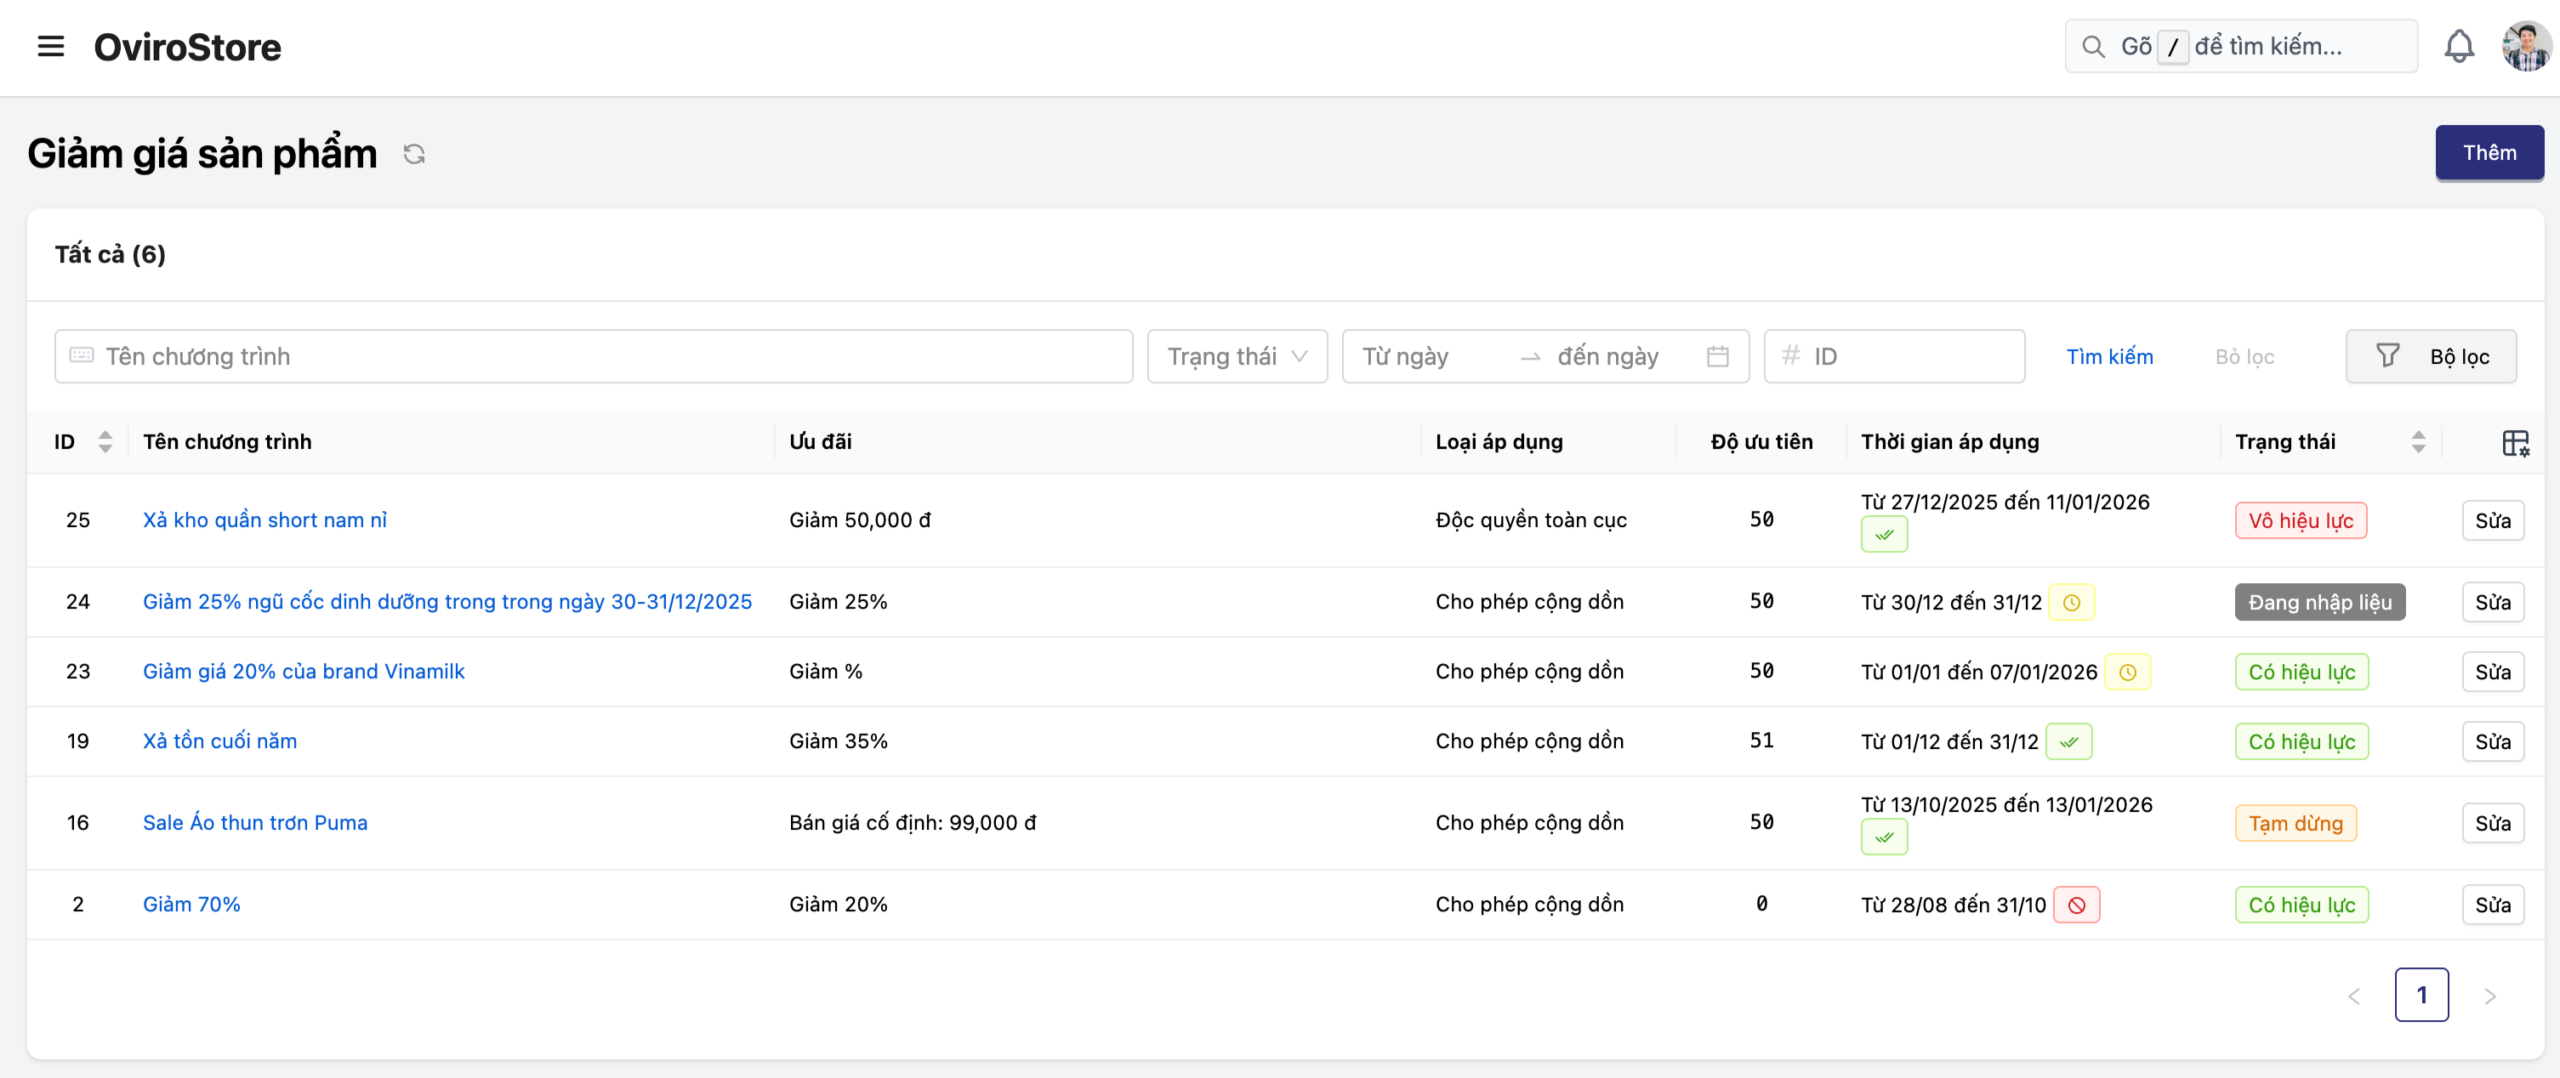Screen dimensions: 2560x1078
Task: Click calendar icon in date range field
Action: coord(1717,357)
